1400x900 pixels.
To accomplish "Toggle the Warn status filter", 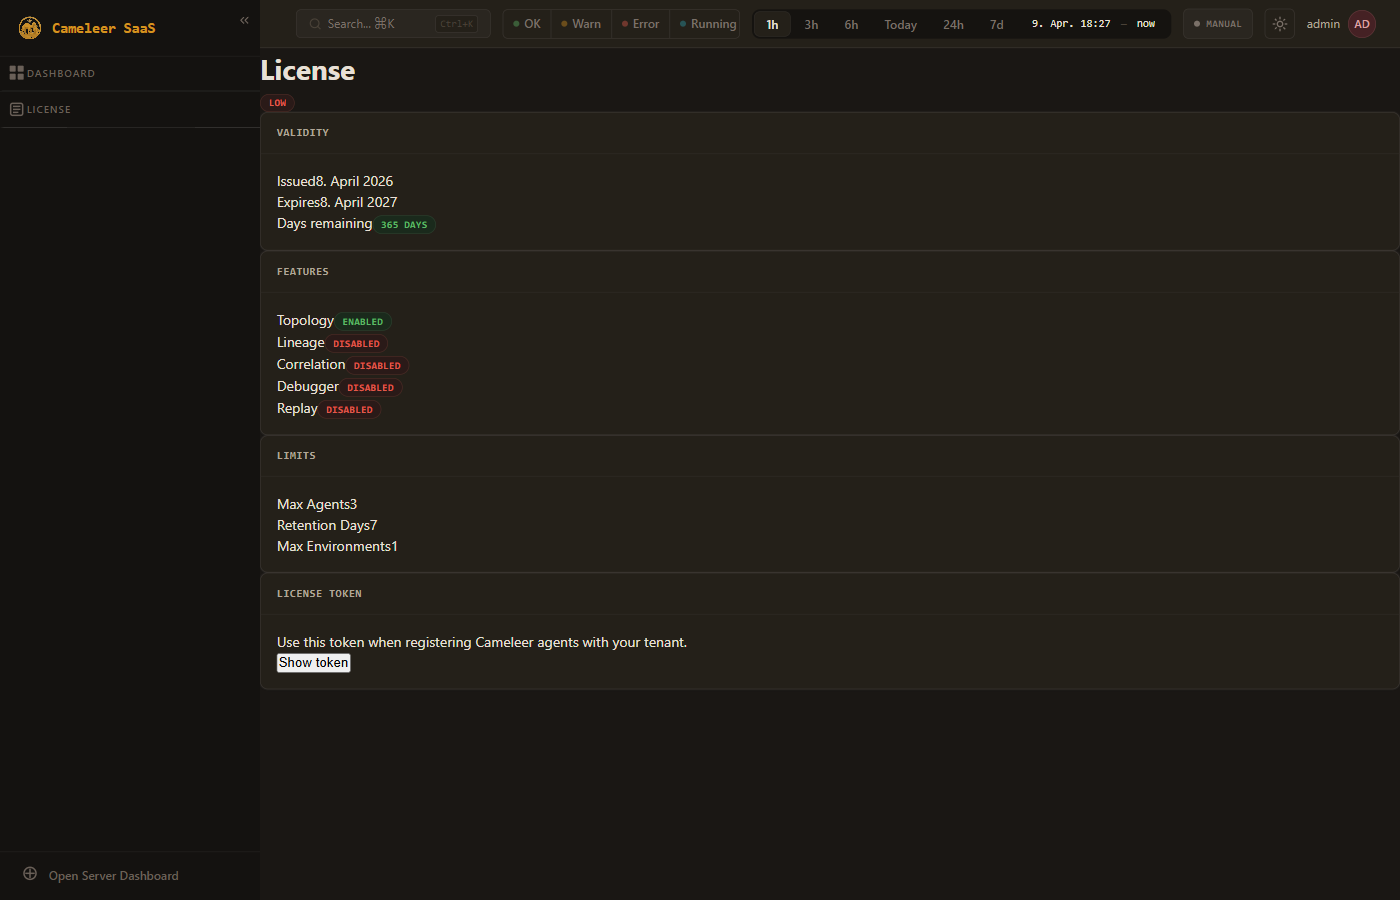I will pyautogui.click(x=581, y=24).
